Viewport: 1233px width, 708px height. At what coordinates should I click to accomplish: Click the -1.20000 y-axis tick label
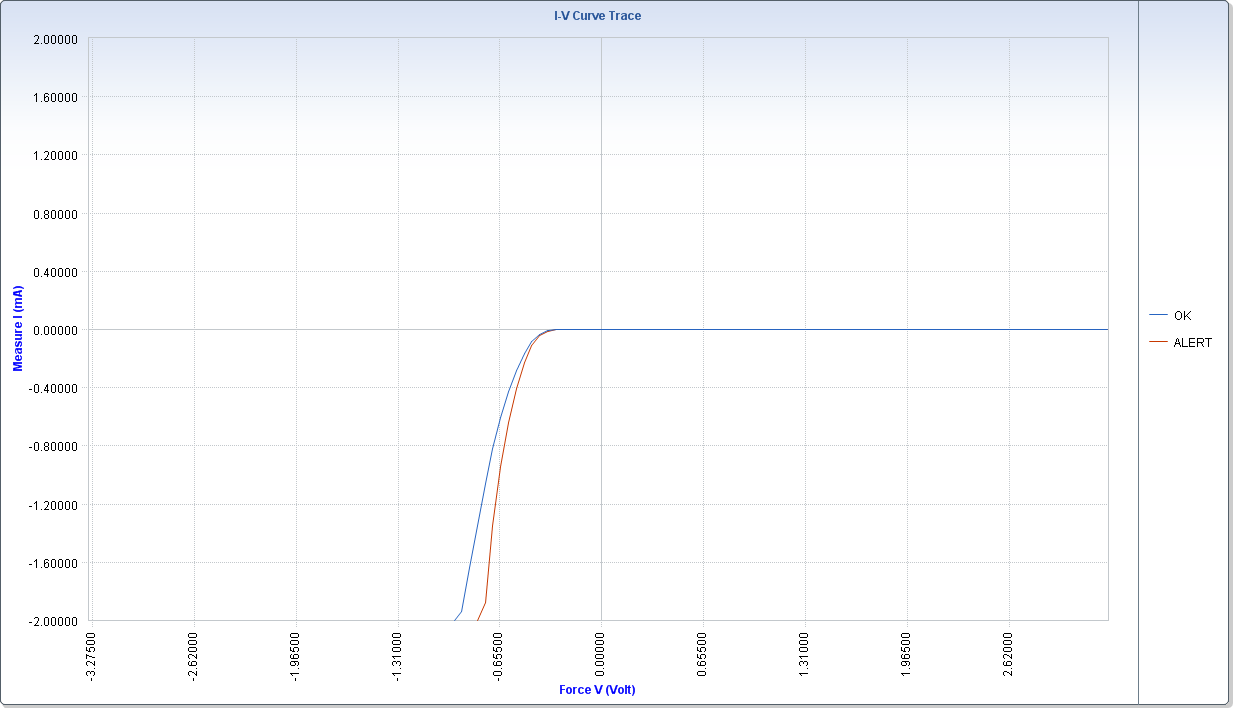[x=55, y=505]
